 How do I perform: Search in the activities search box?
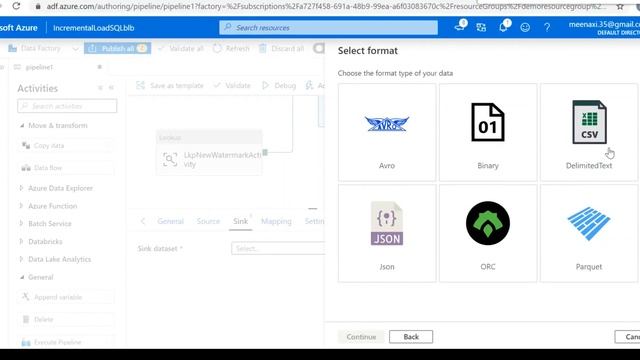[x=67, y=106]
